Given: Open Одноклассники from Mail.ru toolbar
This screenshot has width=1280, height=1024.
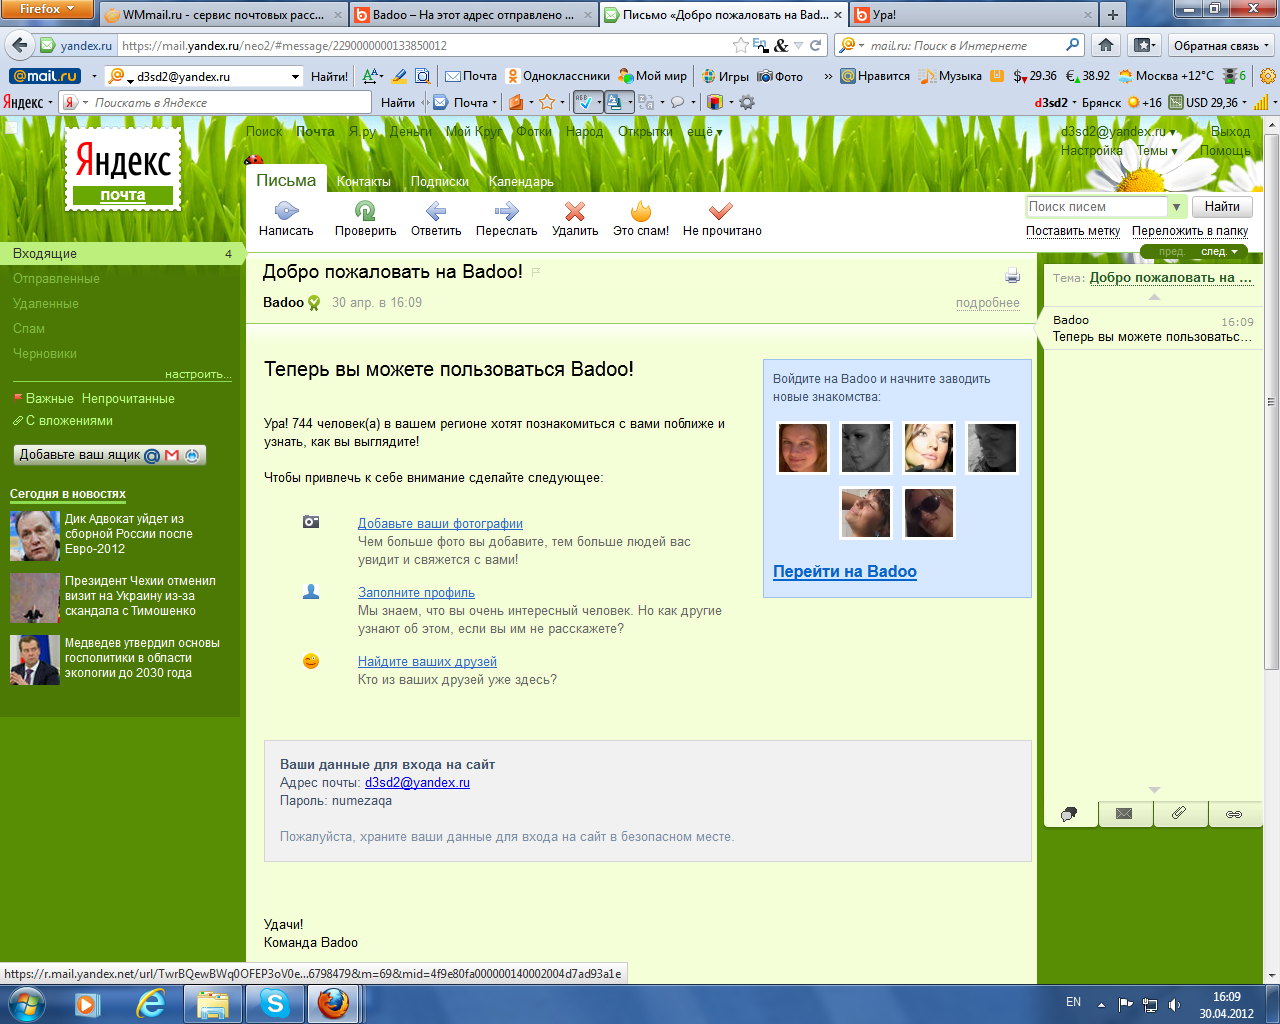Looking at the screenshot, I should (x=558, y=76).
